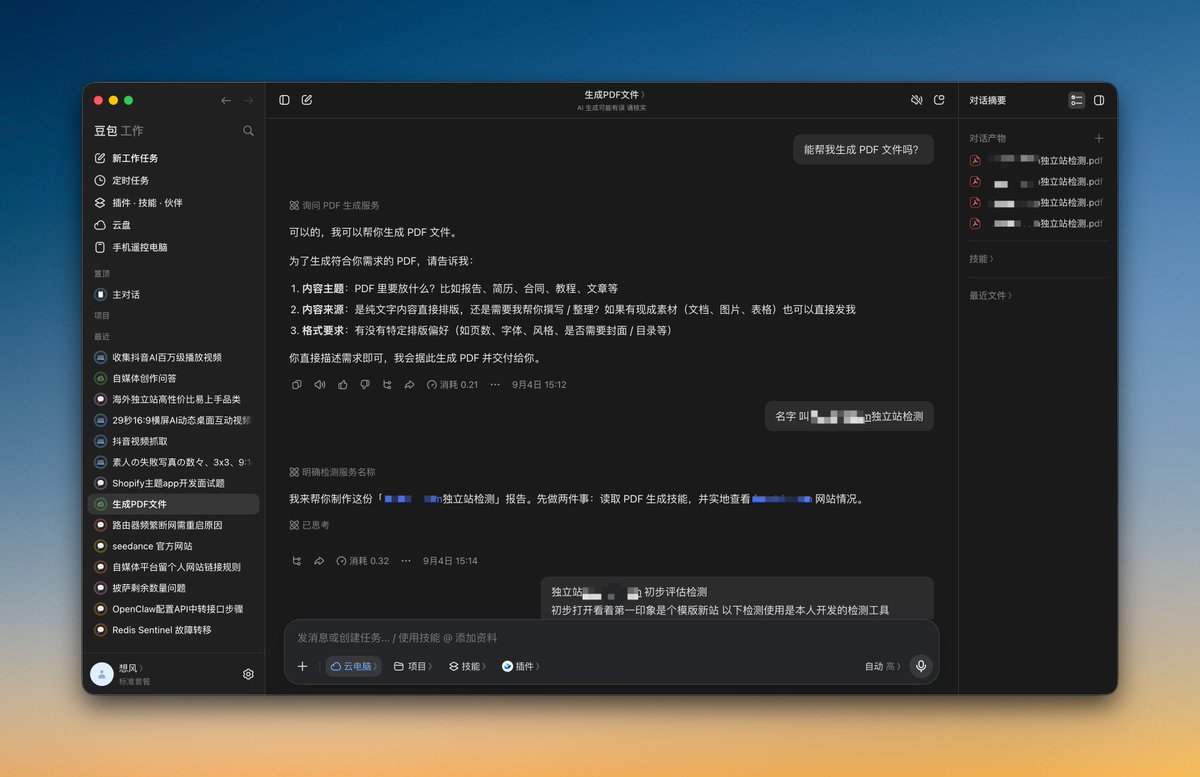Click the icon right of the mute icon

[x=939, y=100]
